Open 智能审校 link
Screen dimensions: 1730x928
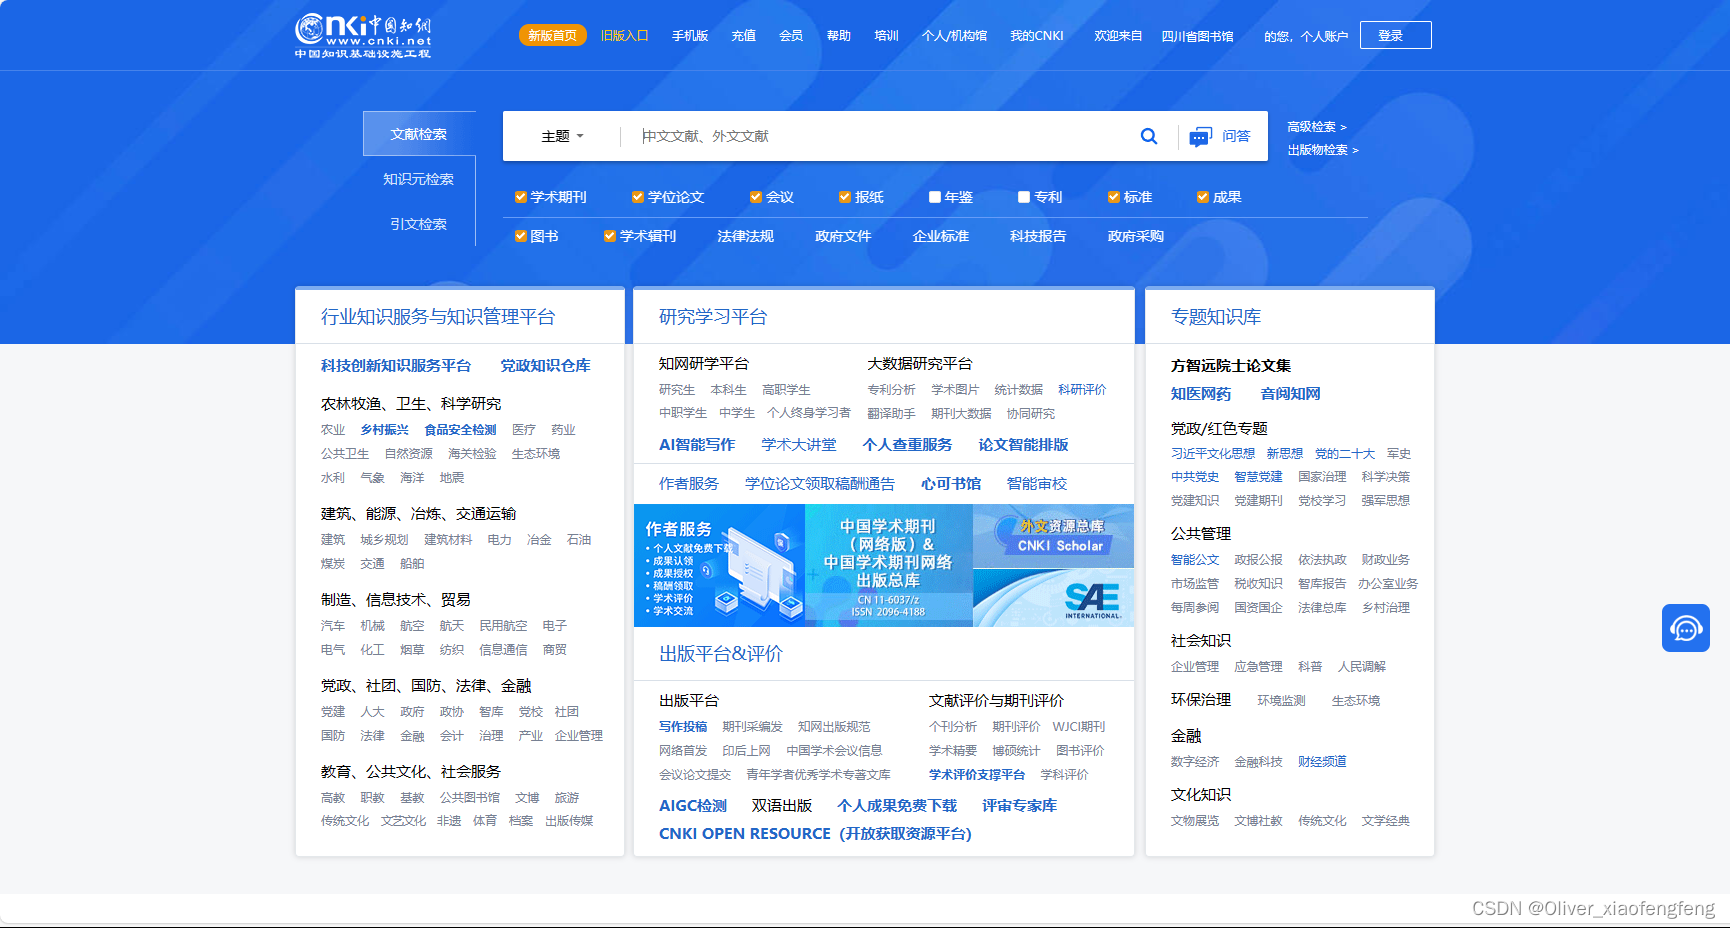coord(1037,483)
